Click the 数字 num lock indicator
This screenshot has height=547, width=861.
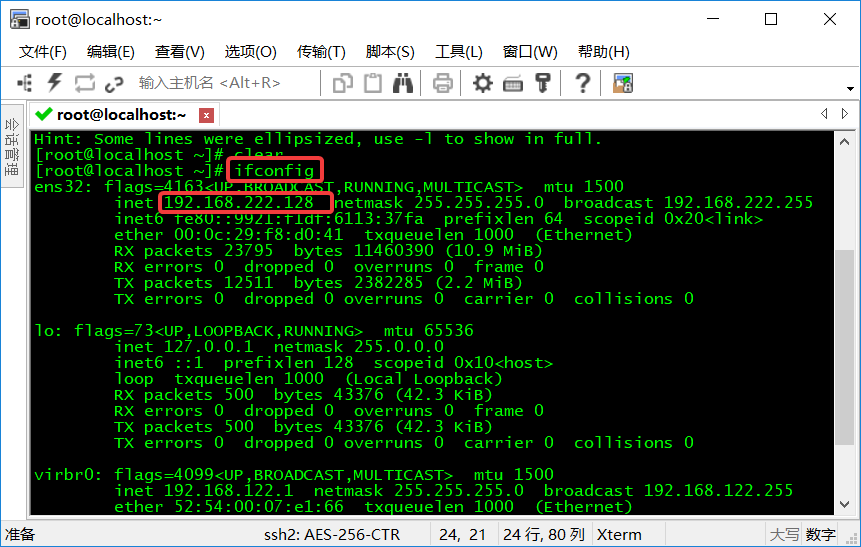click(x=820, y=534)
